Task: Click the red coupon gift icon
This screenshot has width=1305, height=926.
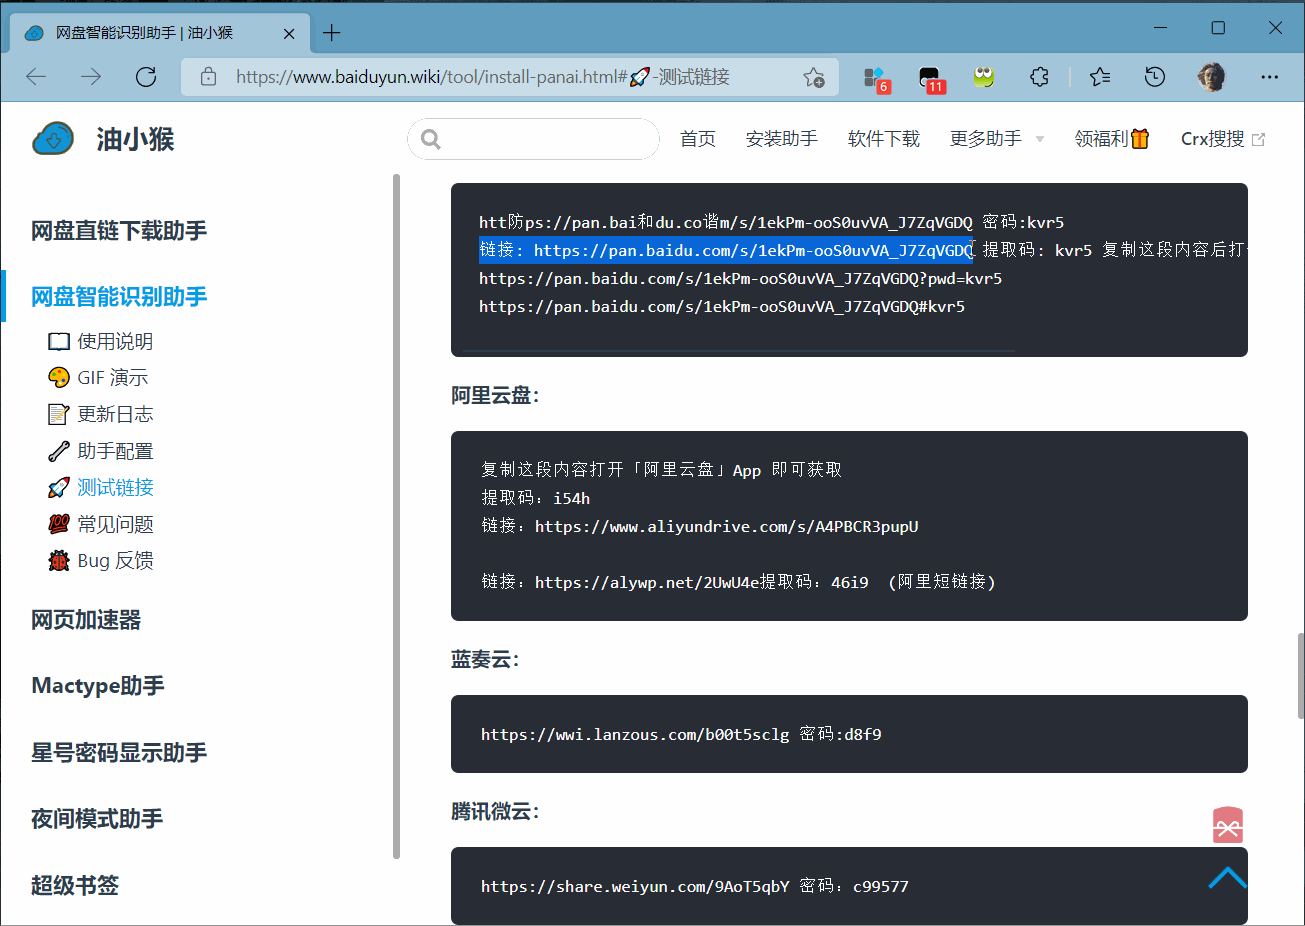Action: [x=1227, y=826]
